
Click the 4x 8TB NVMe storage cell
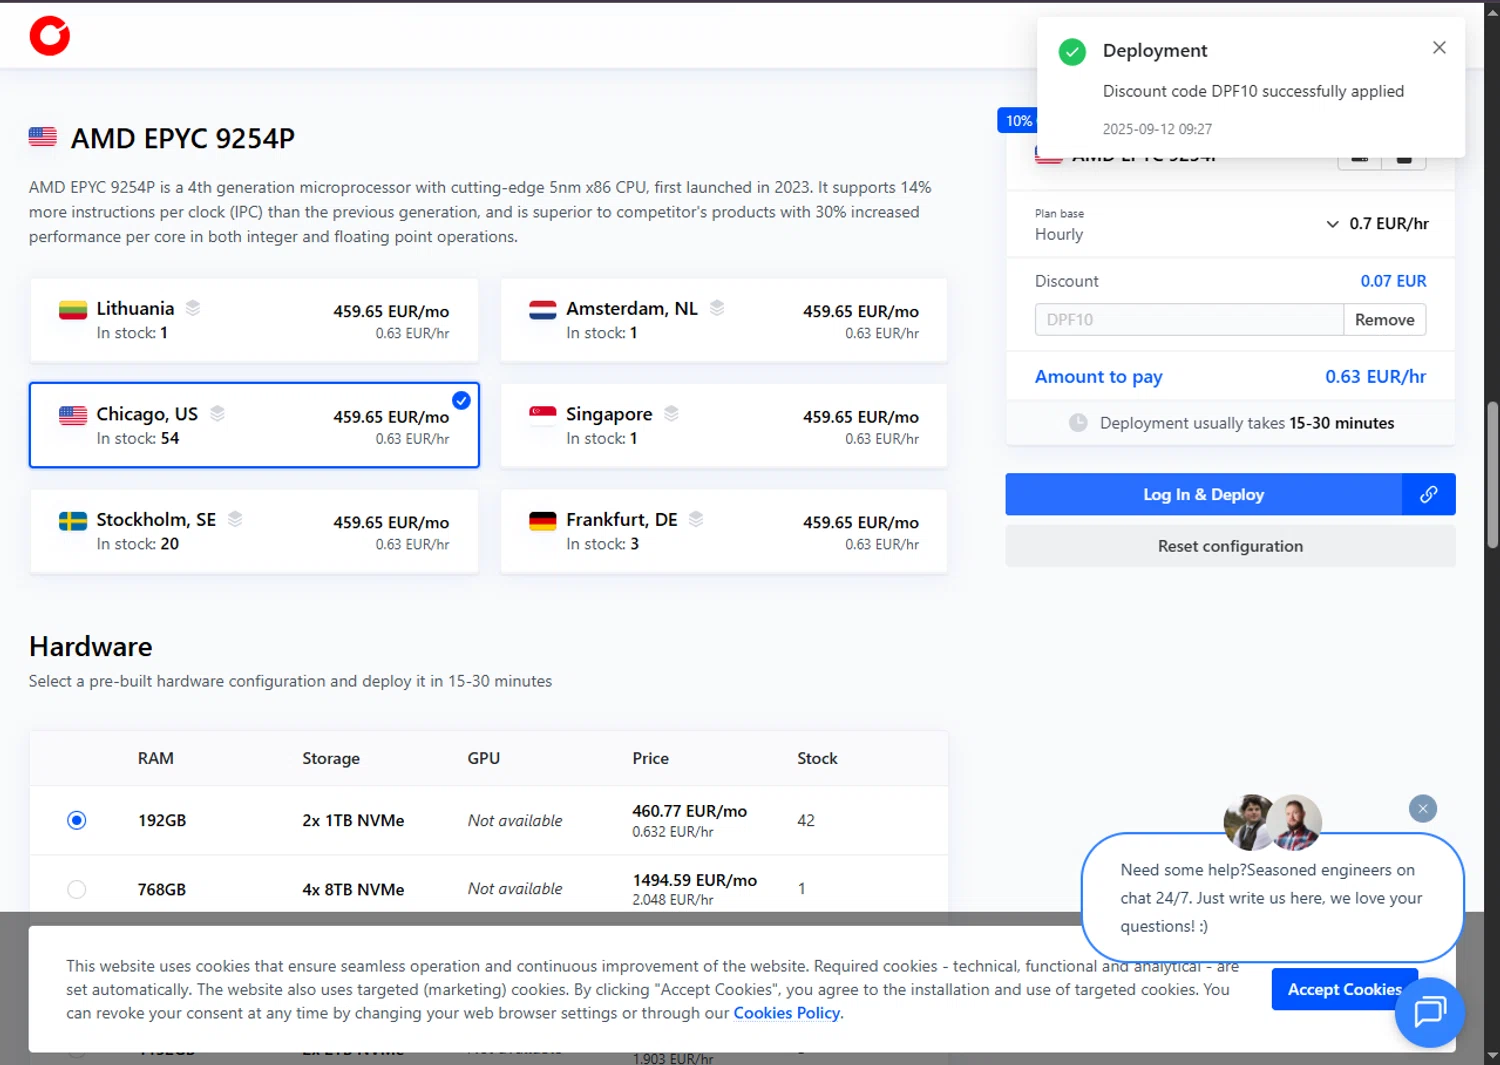(x=353, y=889)
